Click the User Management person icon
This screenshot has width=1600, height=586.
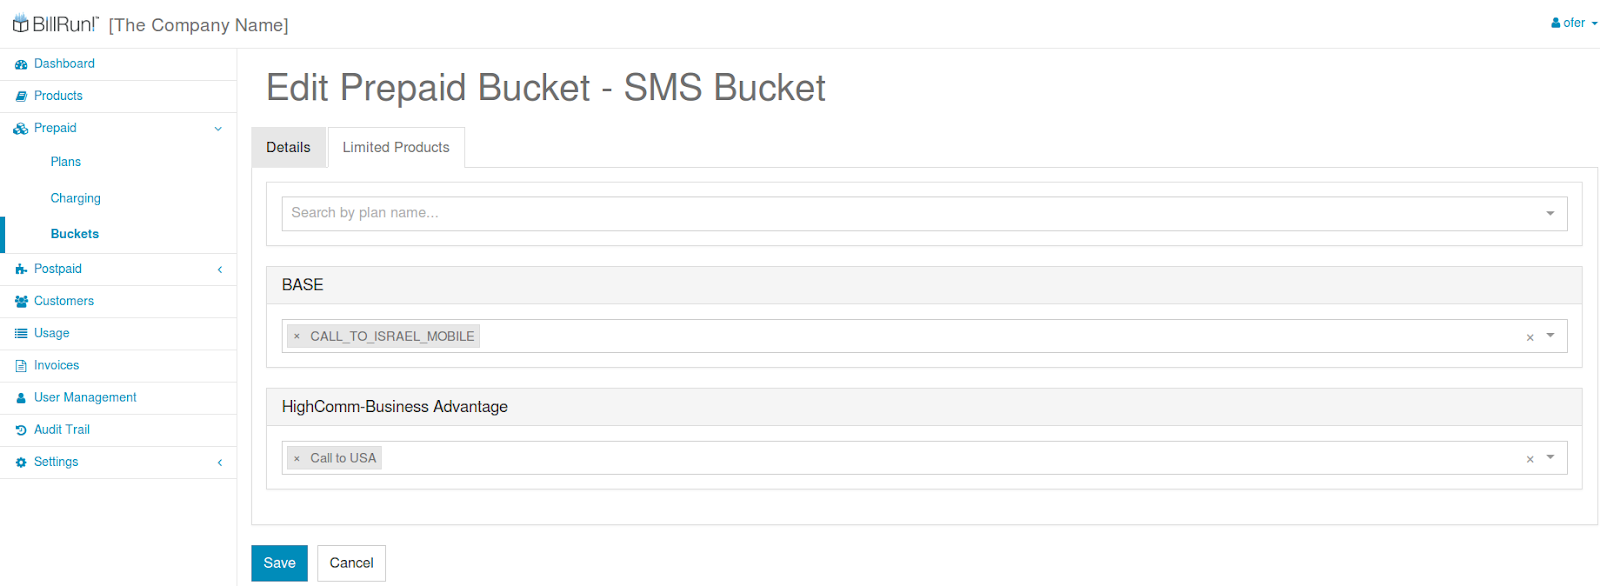tap(21, 398)
